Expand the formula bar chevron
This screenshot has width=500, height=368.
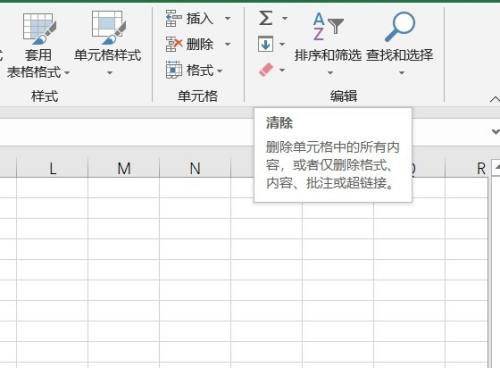pyautogui.click(x=495, y=132)
